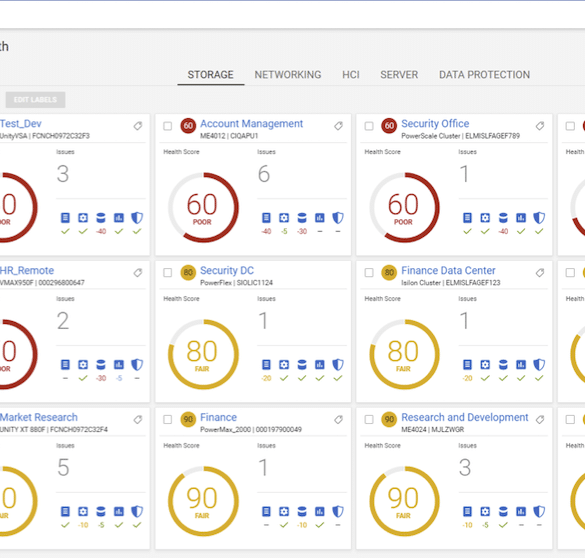Image resolution: width=585 pixels, height=558 pixels.
Task: Click the Capacity icon on Test_Dev card
Action: 101,218
